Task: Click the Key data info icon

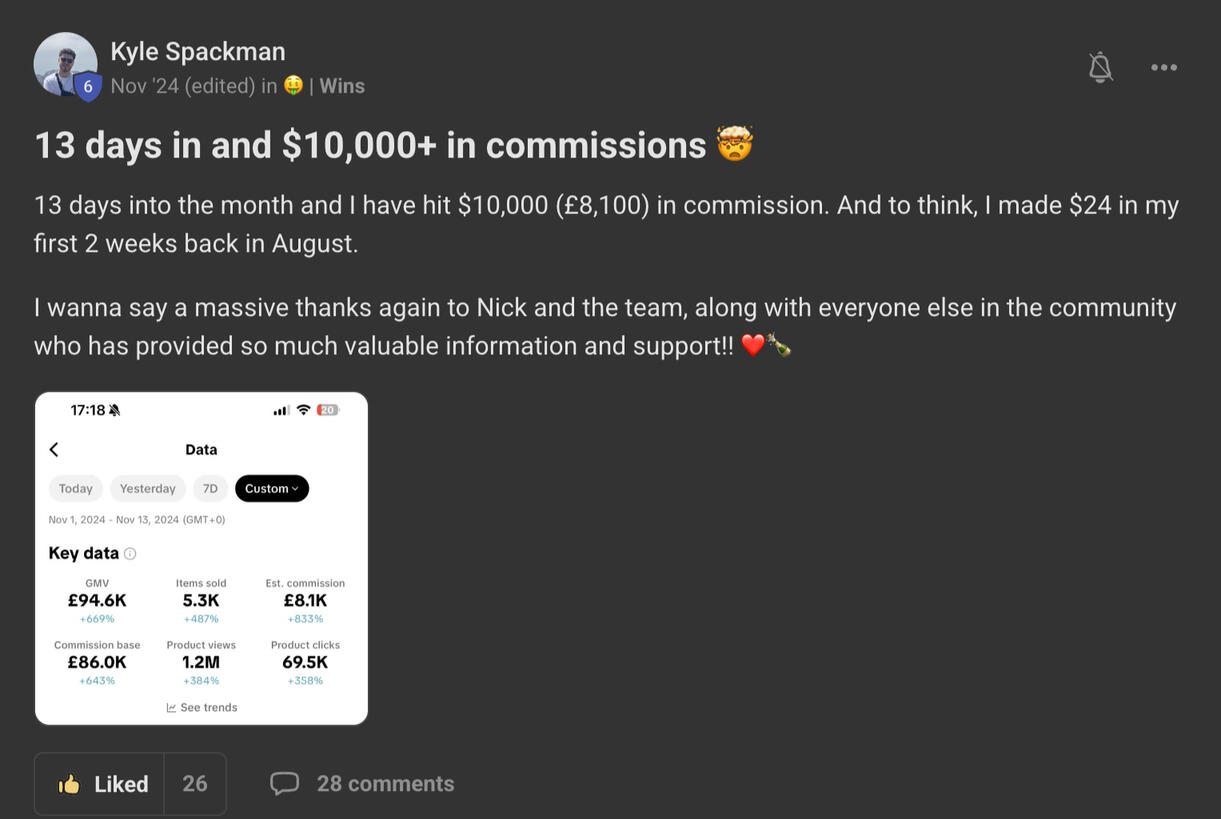Action: coord(130,554)
